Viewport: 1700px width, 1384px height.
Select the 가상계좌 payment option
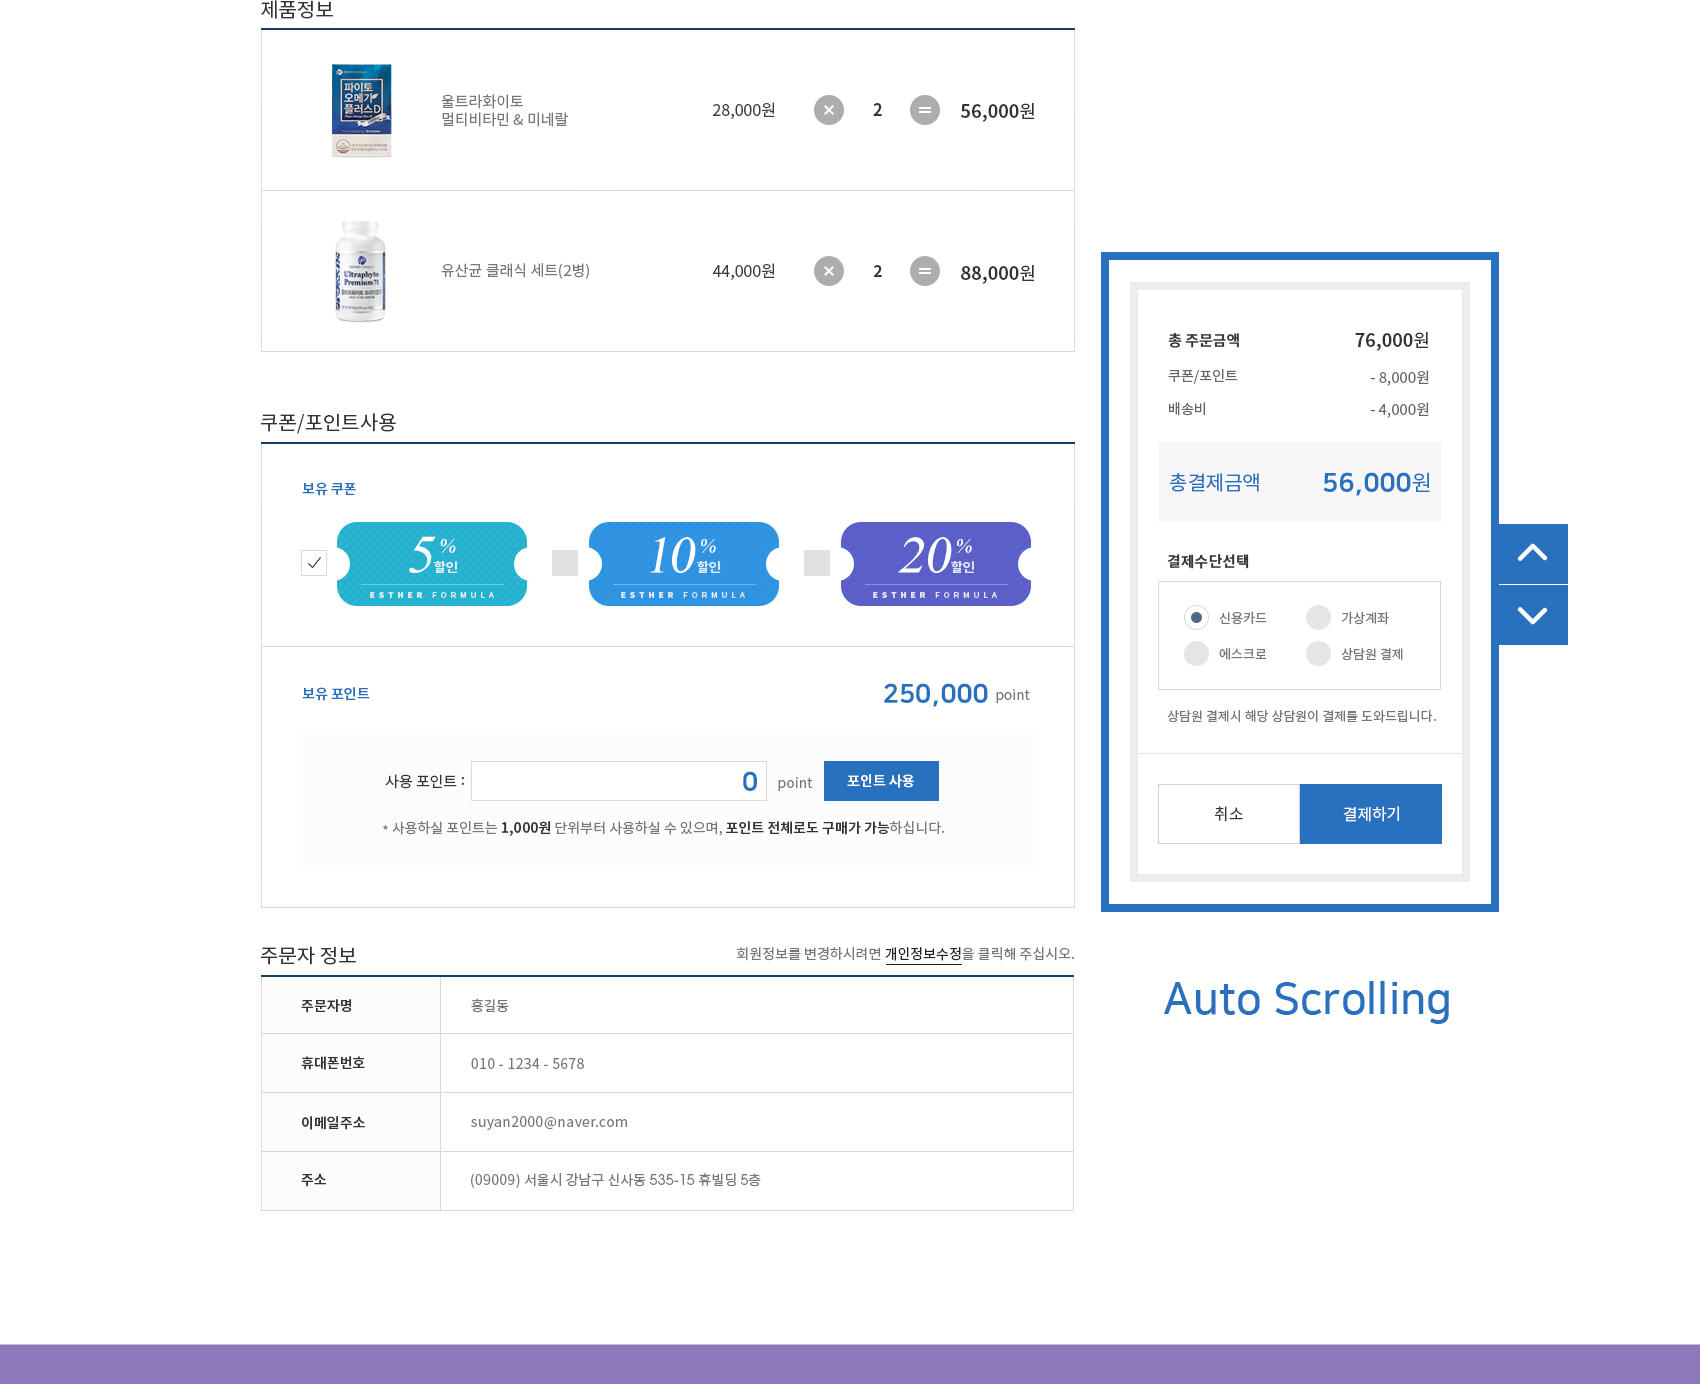pos(1318,618)
